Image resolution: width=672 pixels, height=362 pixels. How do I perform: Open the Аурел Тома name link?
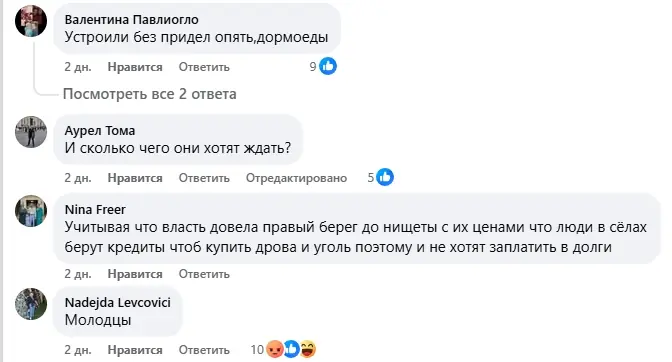point(100,130)
